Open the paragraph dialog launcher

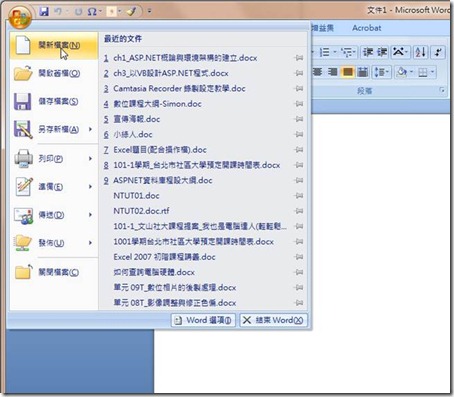coord(442,91)
